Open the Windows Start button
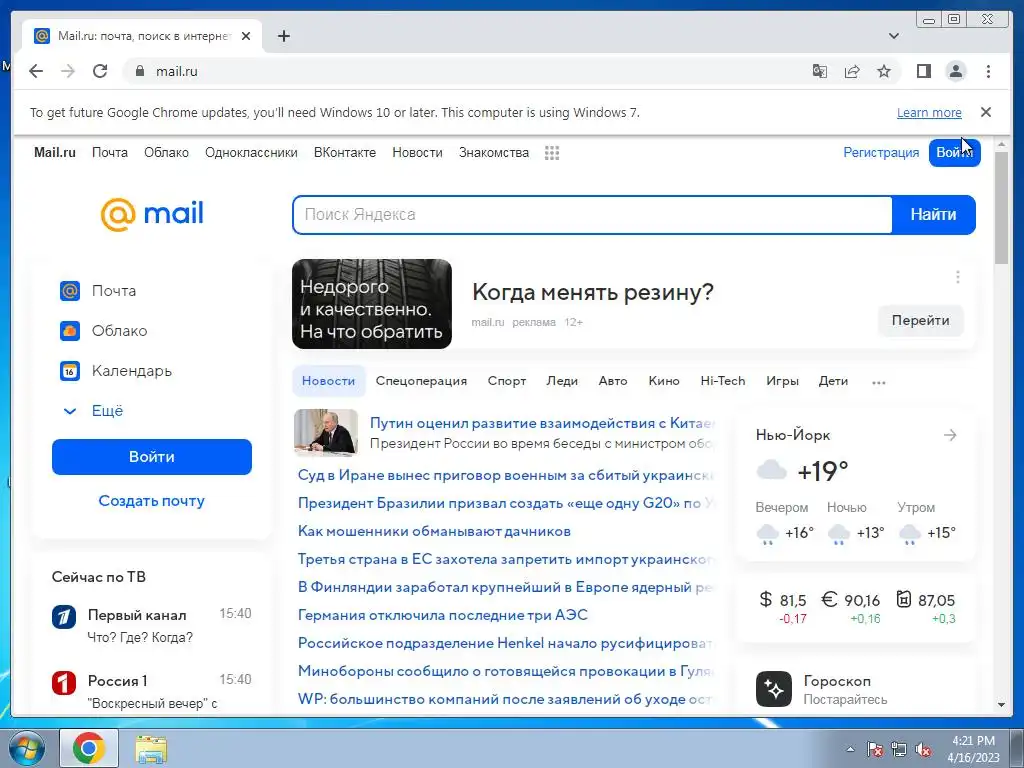Screen dimensions: 1024x768 (x=25, y=748)
